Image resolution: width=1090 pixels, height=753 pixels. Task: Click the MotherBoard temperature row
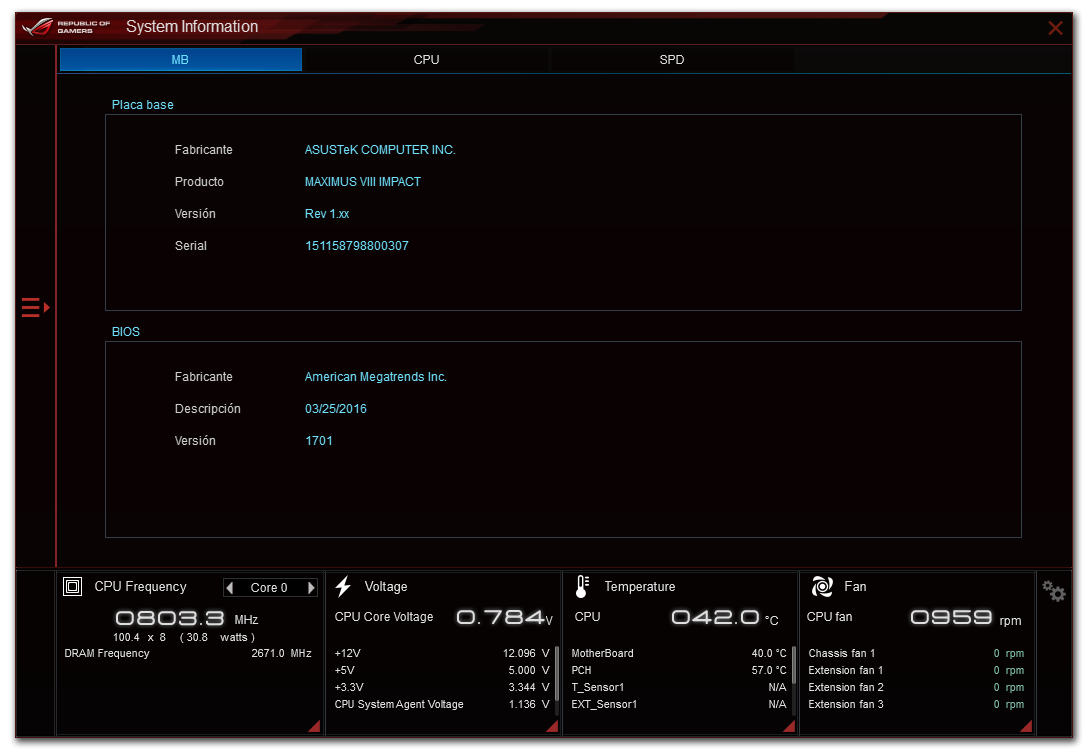point(679,654)
